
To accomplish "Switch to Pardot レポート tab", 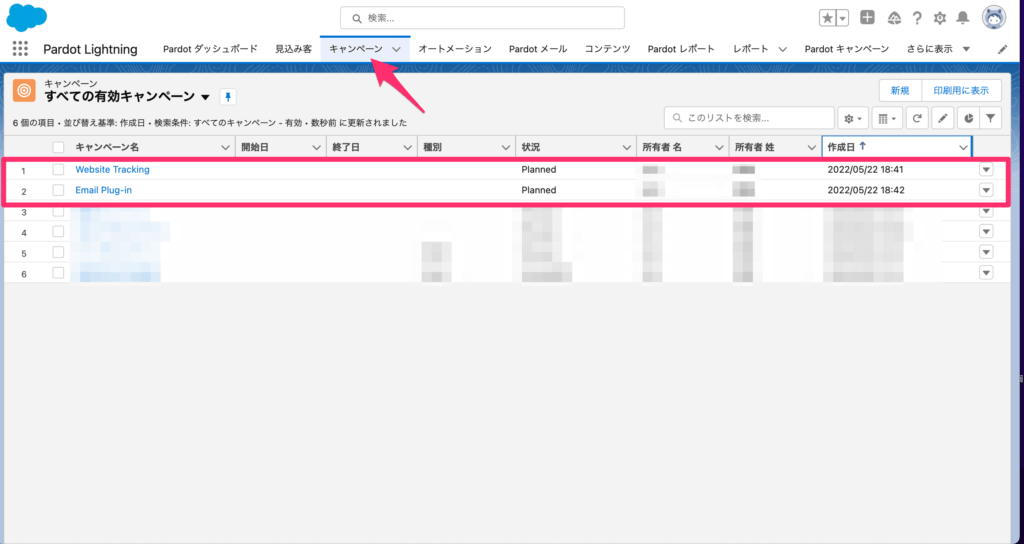I will (x=681, y=49).
